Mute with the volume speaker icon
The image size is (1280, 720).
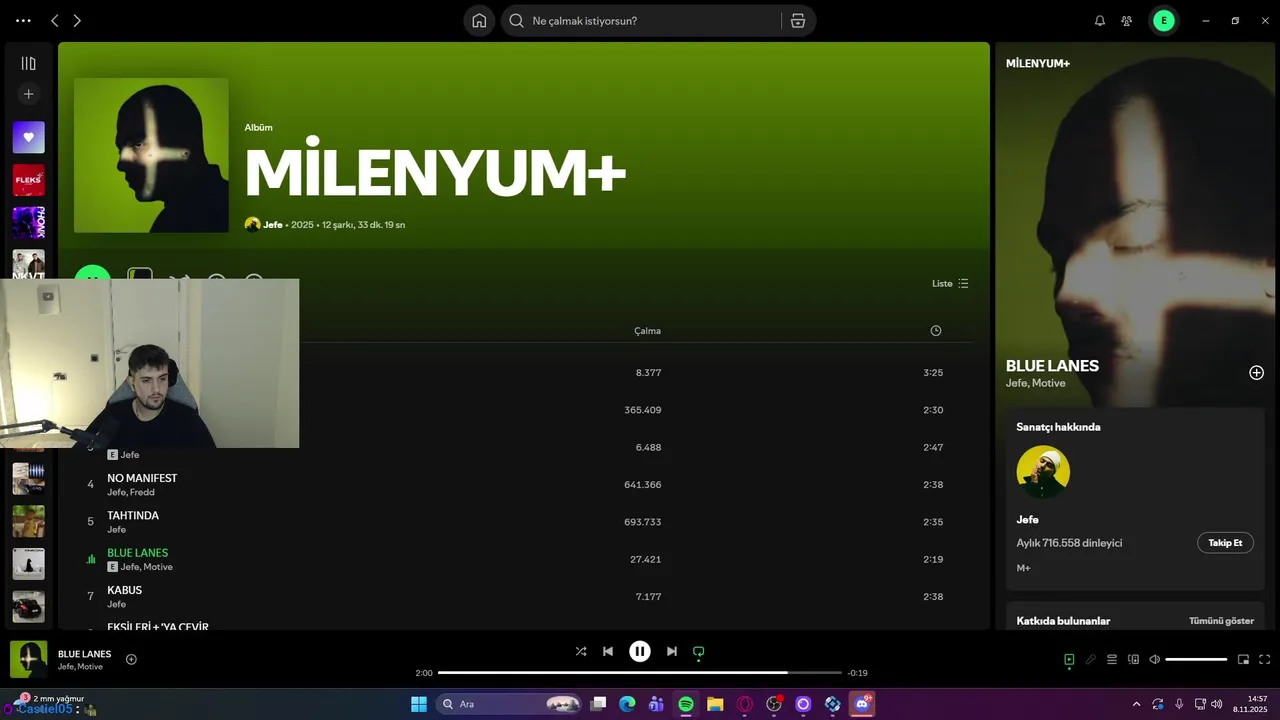[x=1155, y=659]
